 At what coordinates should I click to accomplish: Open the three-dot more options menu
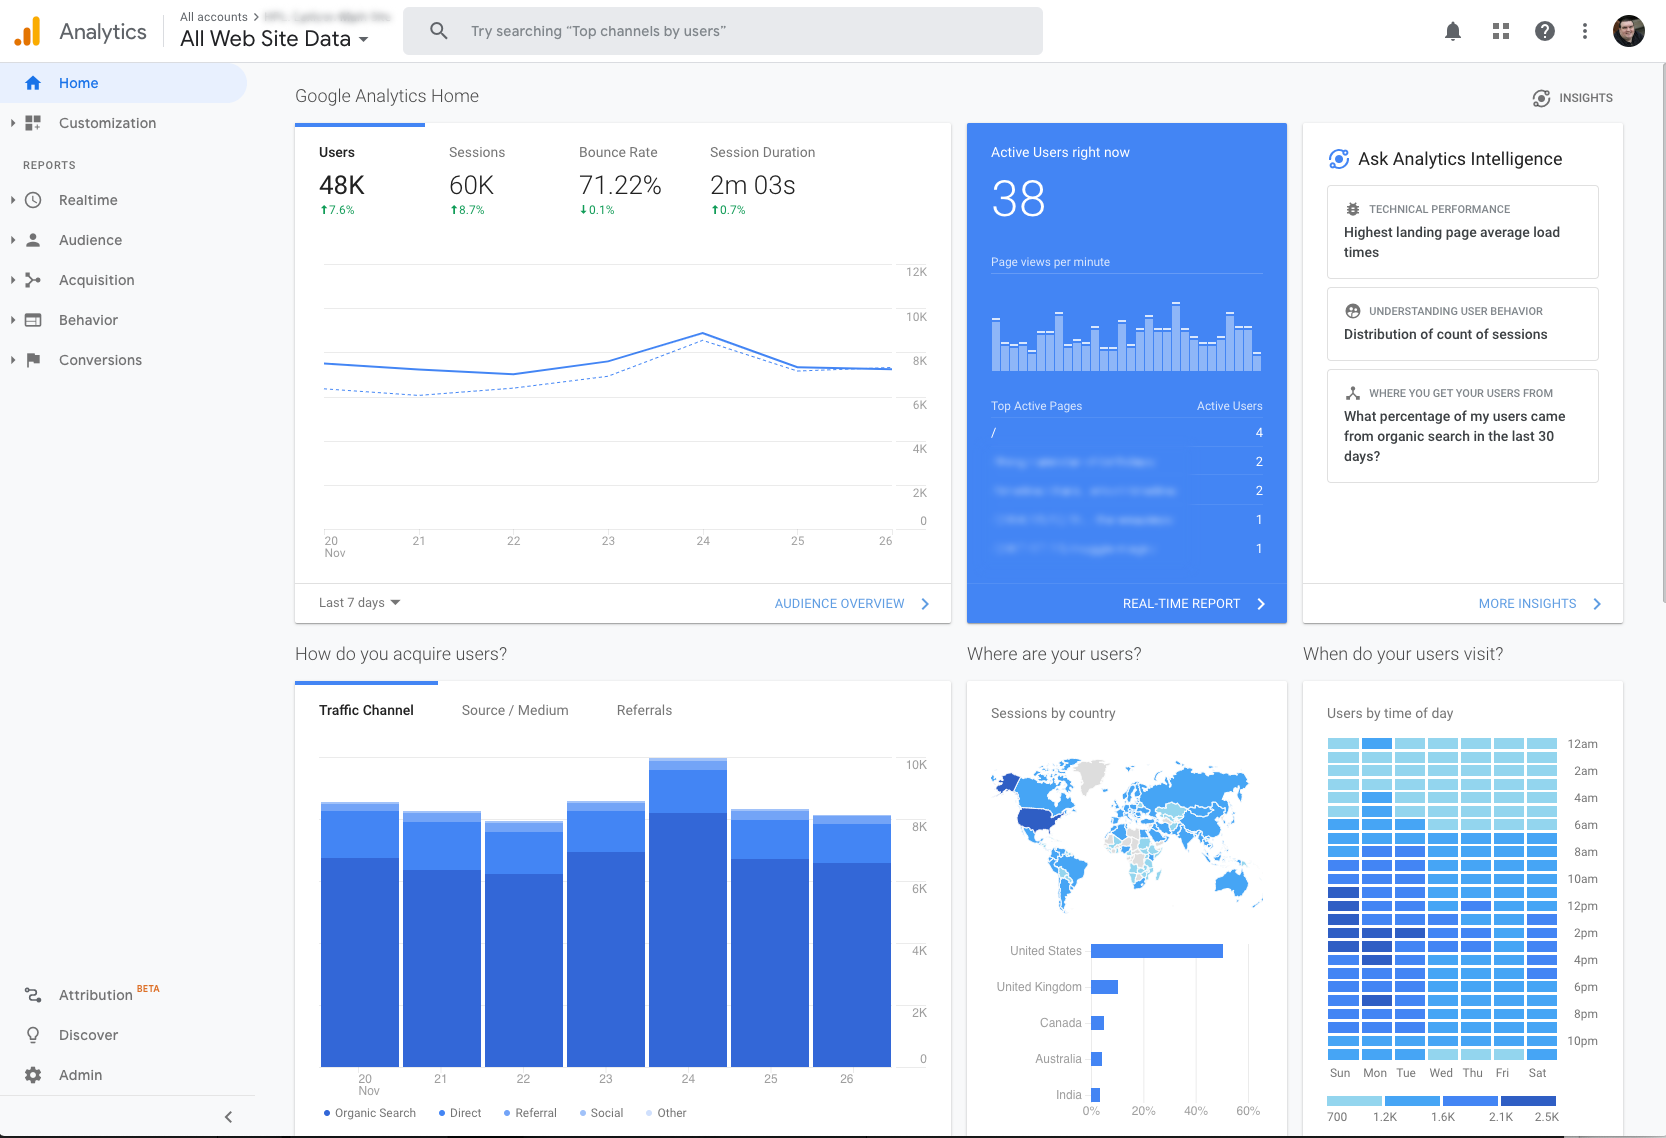[x=1584, y=31]
